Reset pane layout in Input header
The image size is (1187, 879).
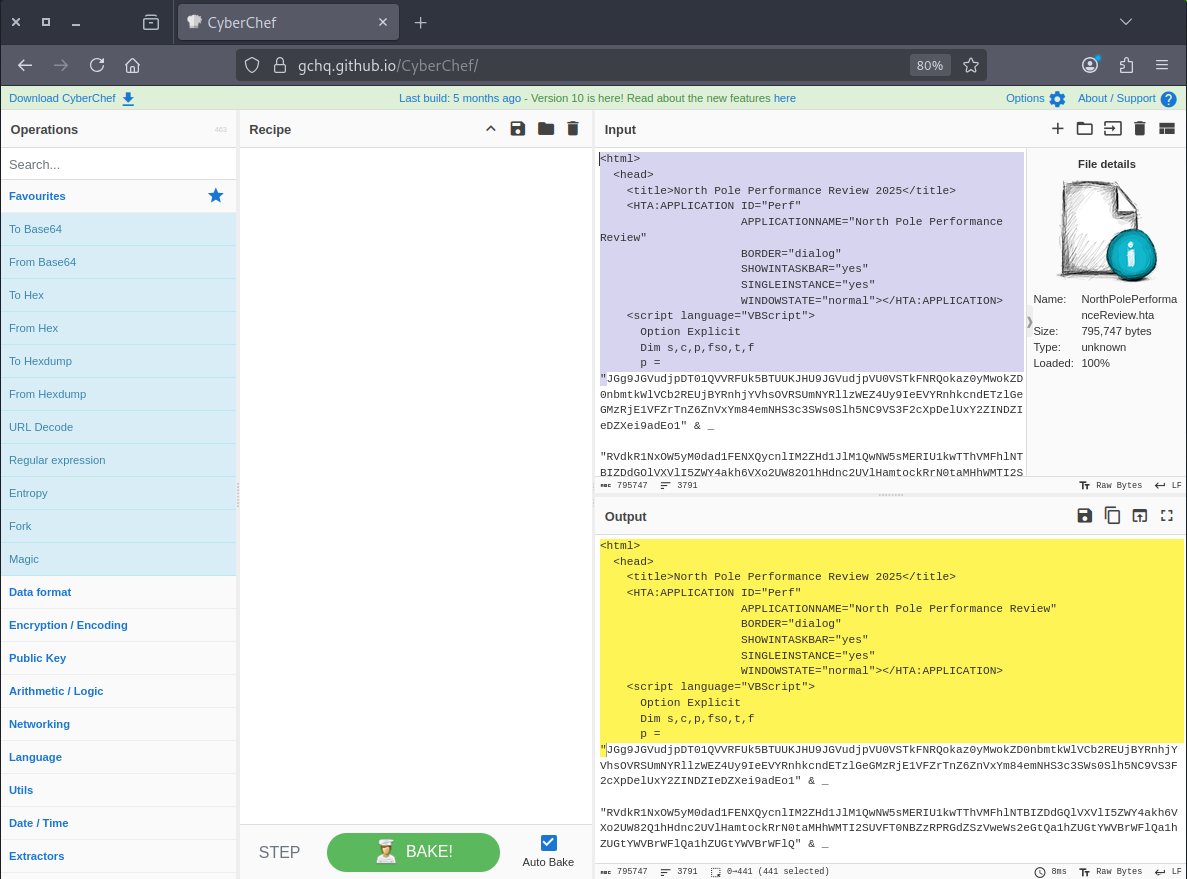click(1166, 128)
